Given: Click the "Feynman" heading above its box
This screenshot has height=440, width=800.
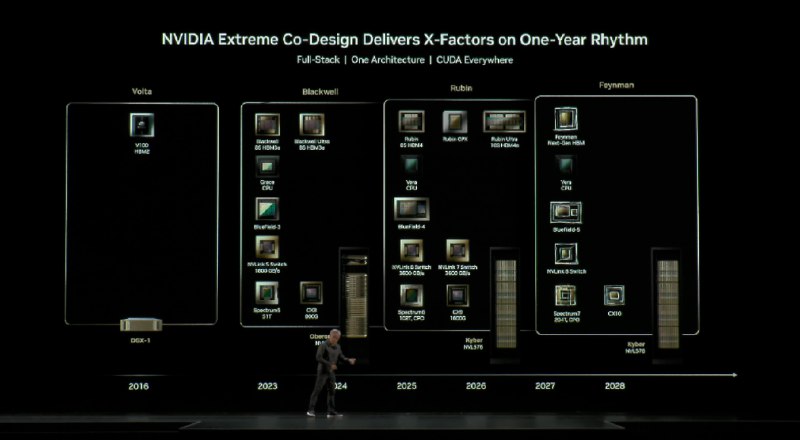Looking at the screenshot, I should 616,85.
